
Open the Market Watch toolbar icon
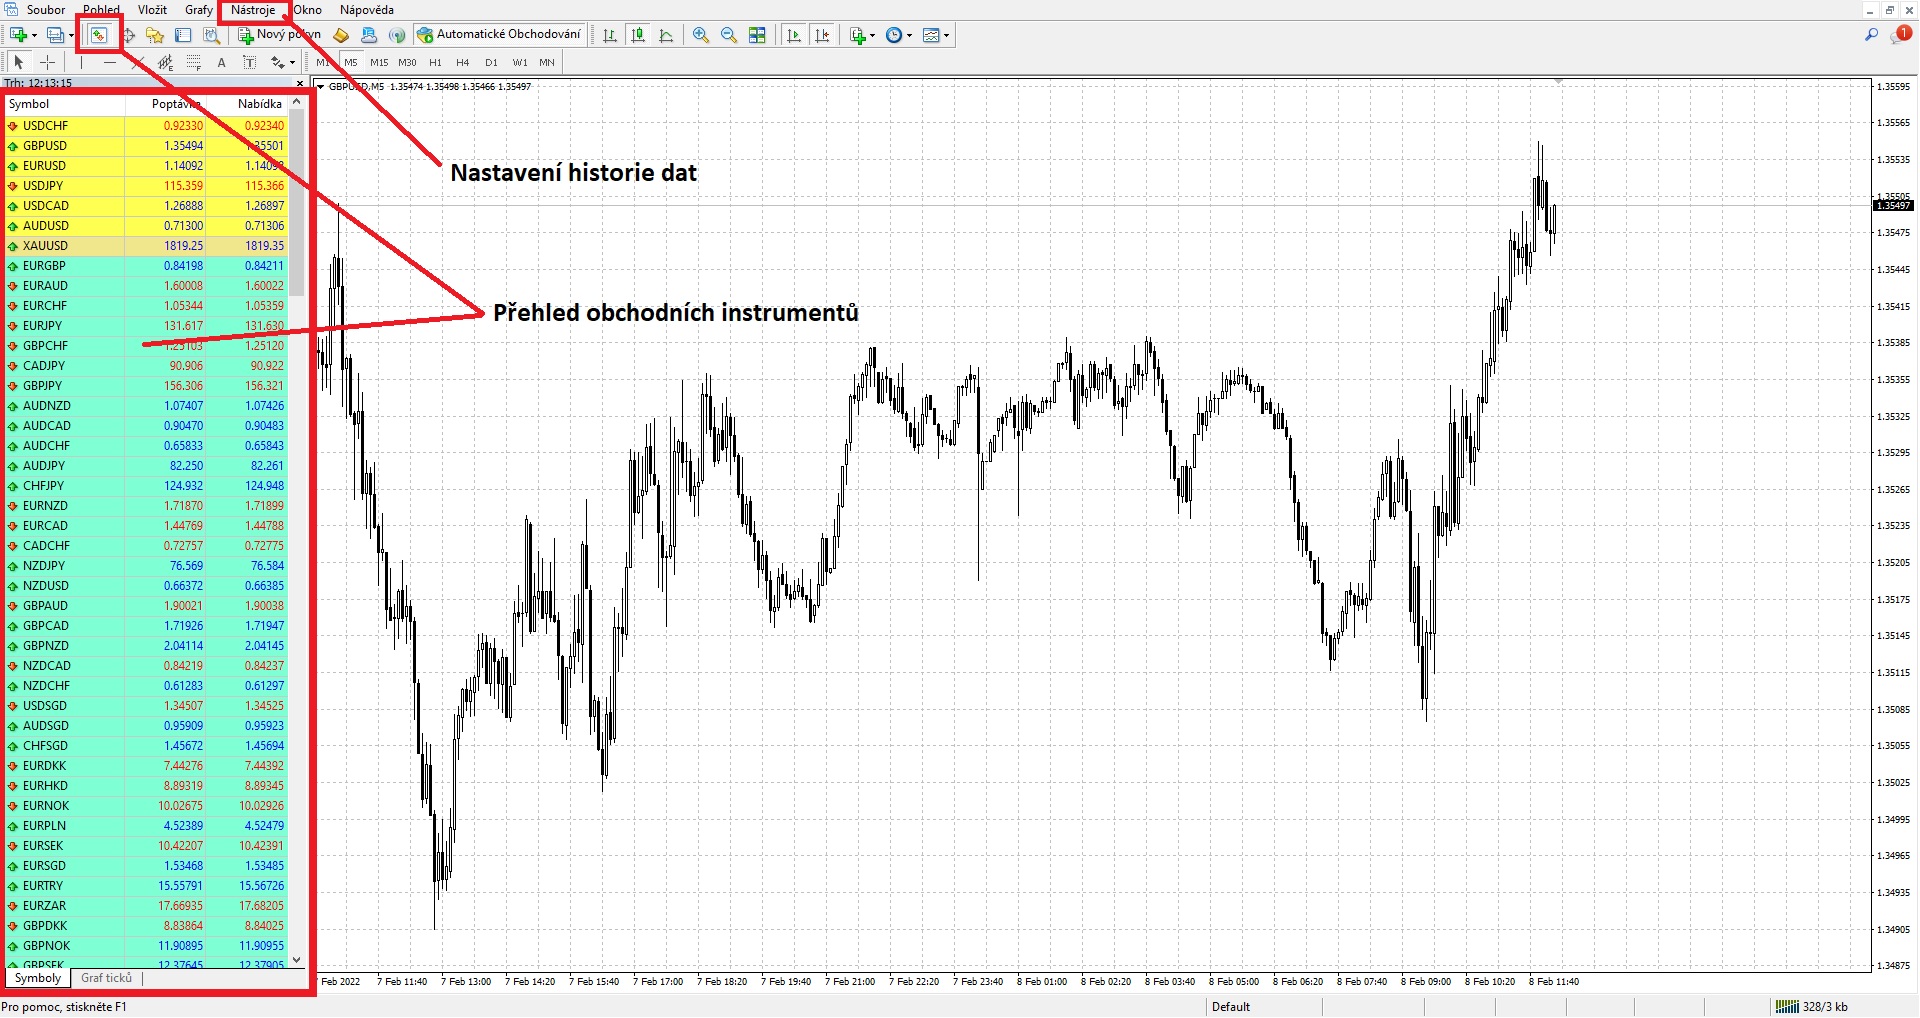tap(98, 35)
